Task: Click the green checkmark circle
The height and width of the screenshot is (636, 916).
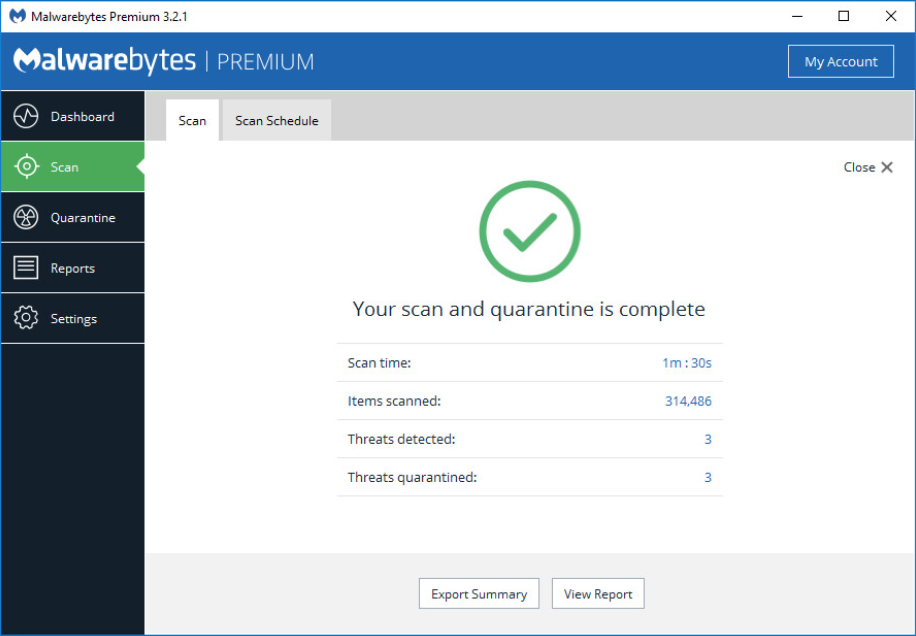Action: click(530, 231)
